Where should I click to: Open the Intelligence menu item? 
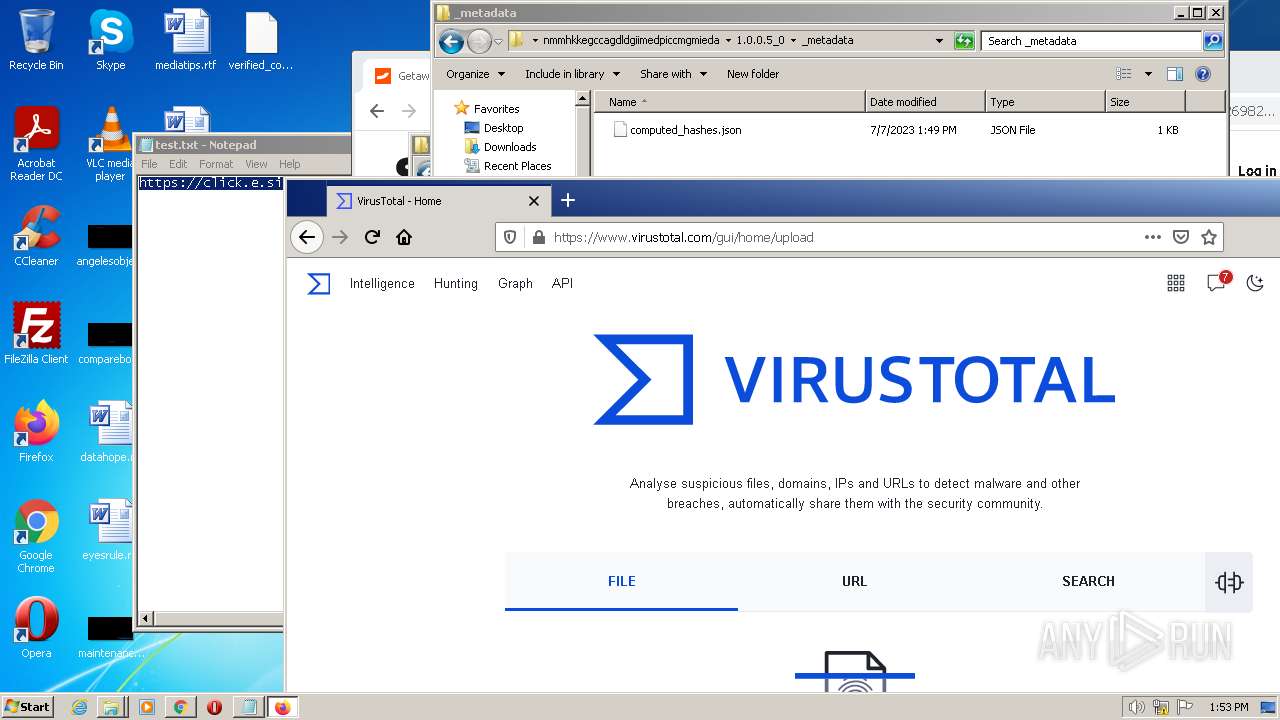[x=382, y=283]
